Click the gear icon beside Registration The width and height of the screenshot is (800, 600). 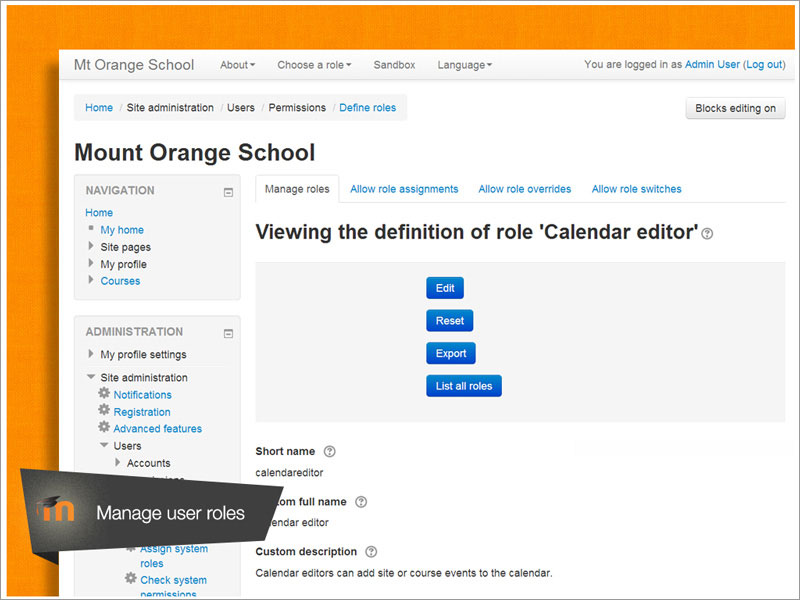tap(104, 411)
